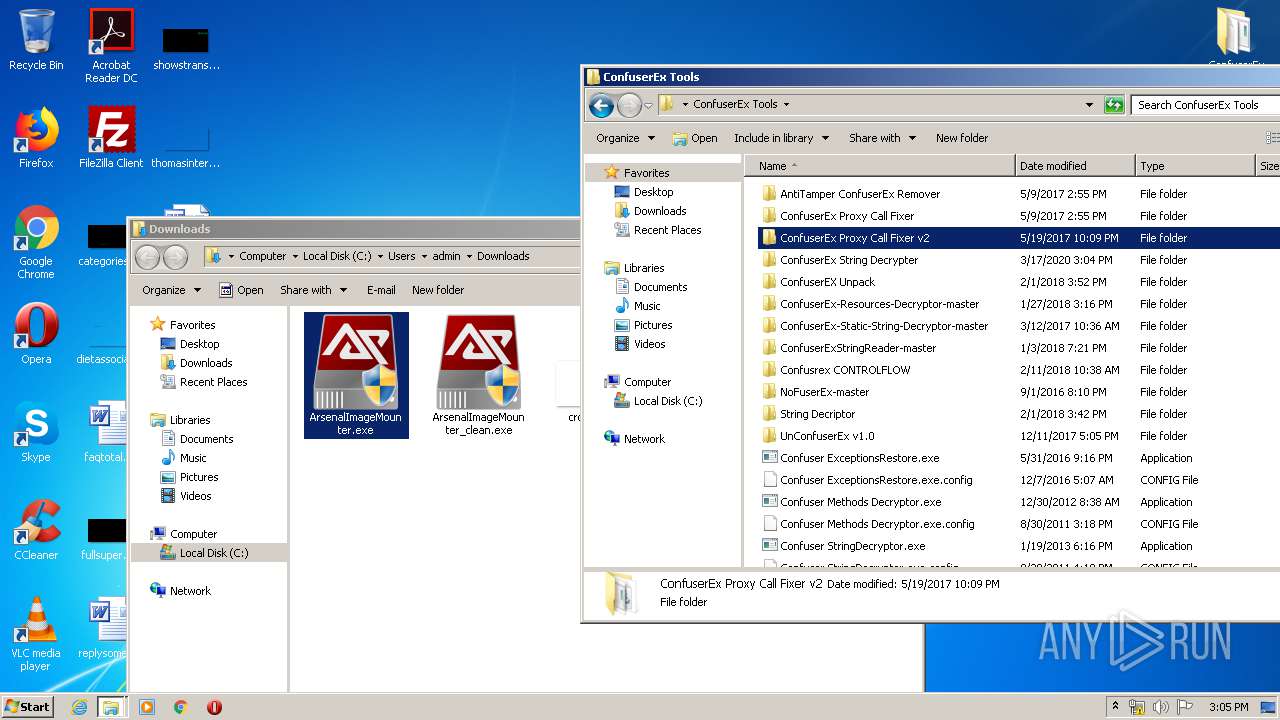Select Pictures in the Downloads window pane
This screenshot has height=720, width=1280.
coord(189,477)
